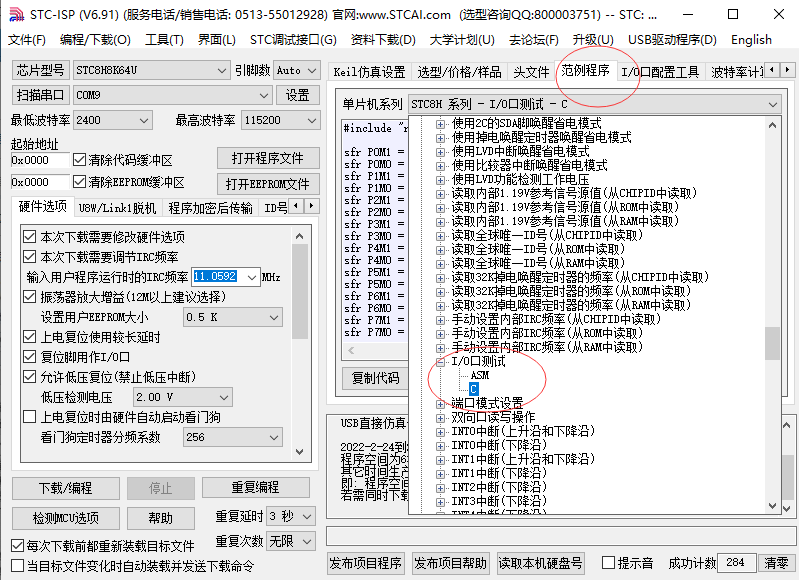Switch to the I/O口配置工具 tab
The height and width of the screenshot is (580, 799).
pyautogui.click(x=660, y=72)
